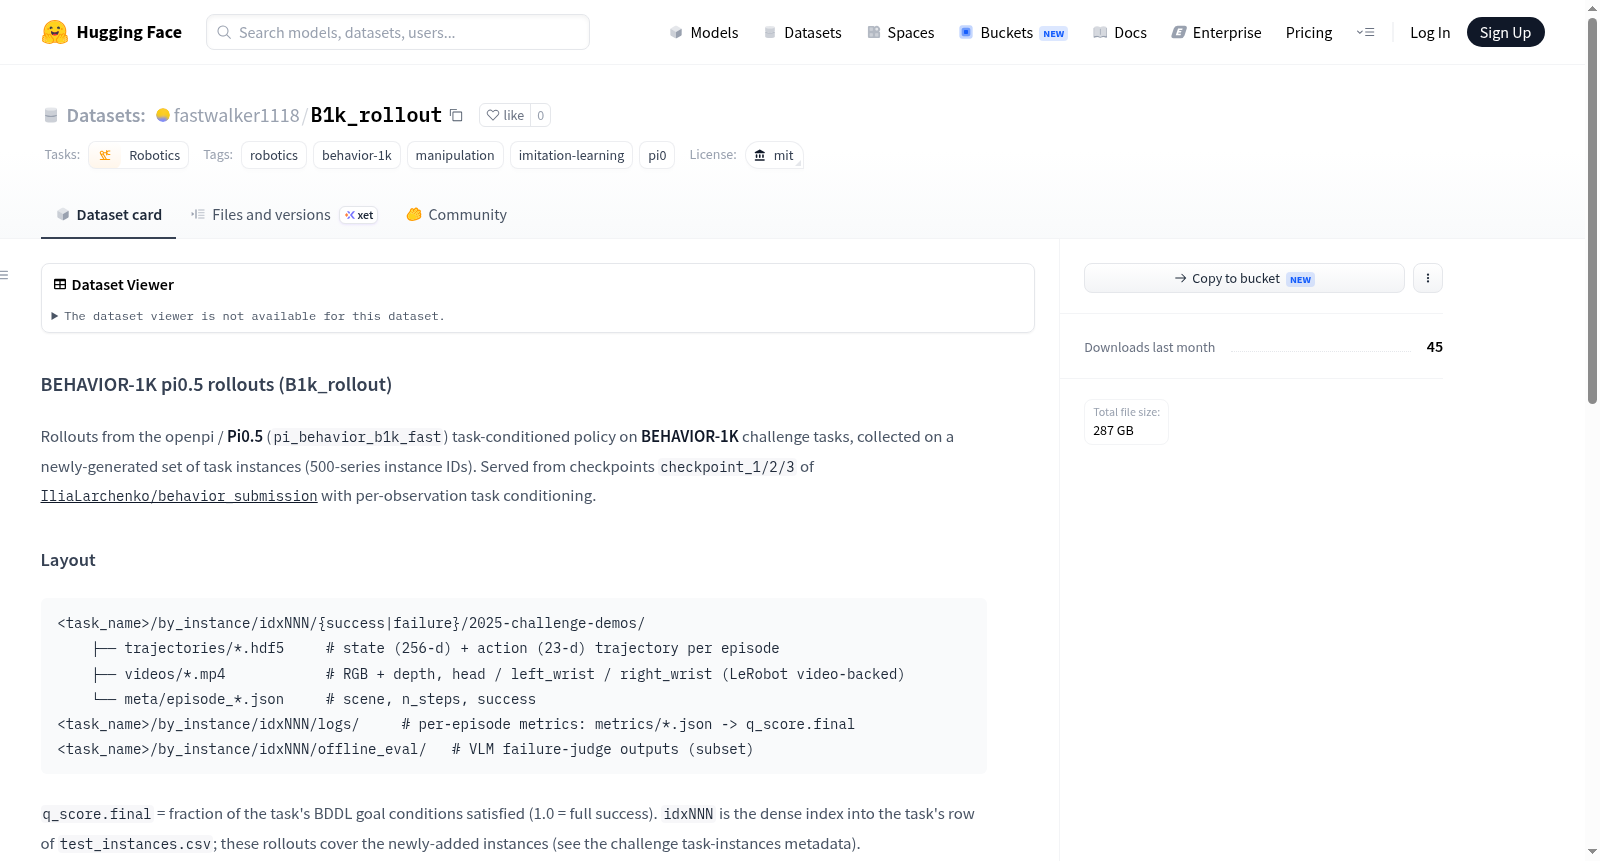Screen dimensions: 1600x861
Task: Open the fastwalker1118 profile link
Action: point(236,115)
